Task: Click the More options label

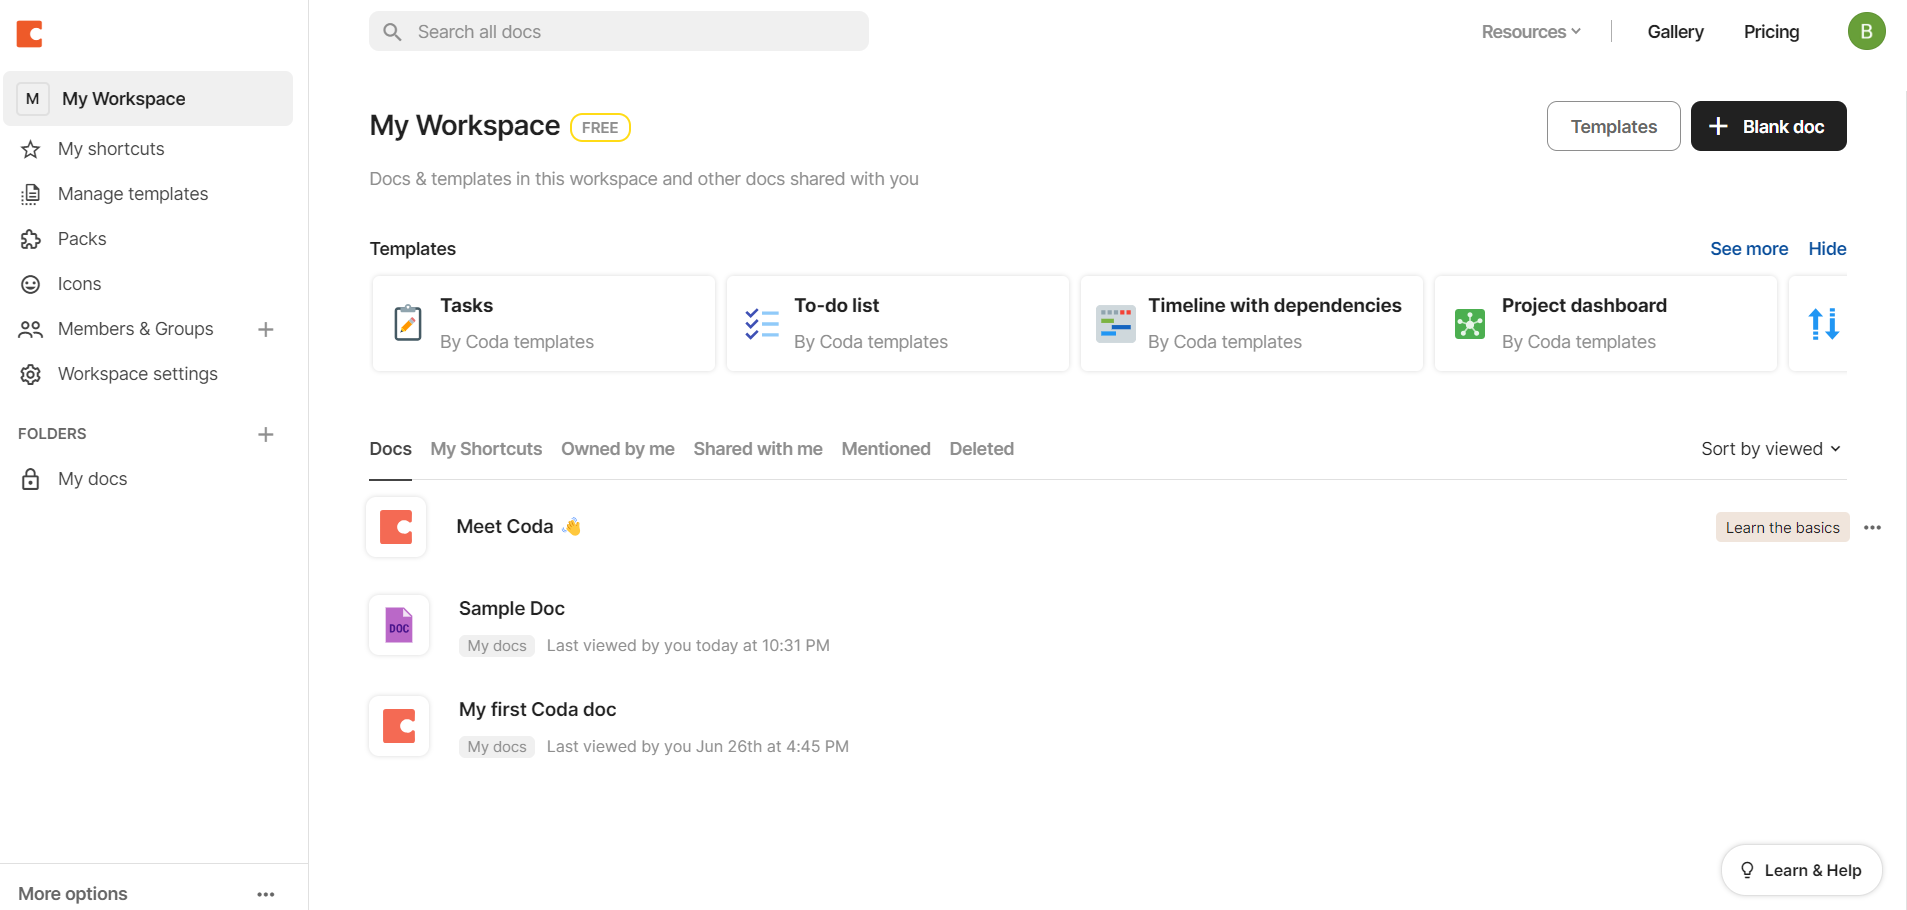Action: [x=73, y=894]
